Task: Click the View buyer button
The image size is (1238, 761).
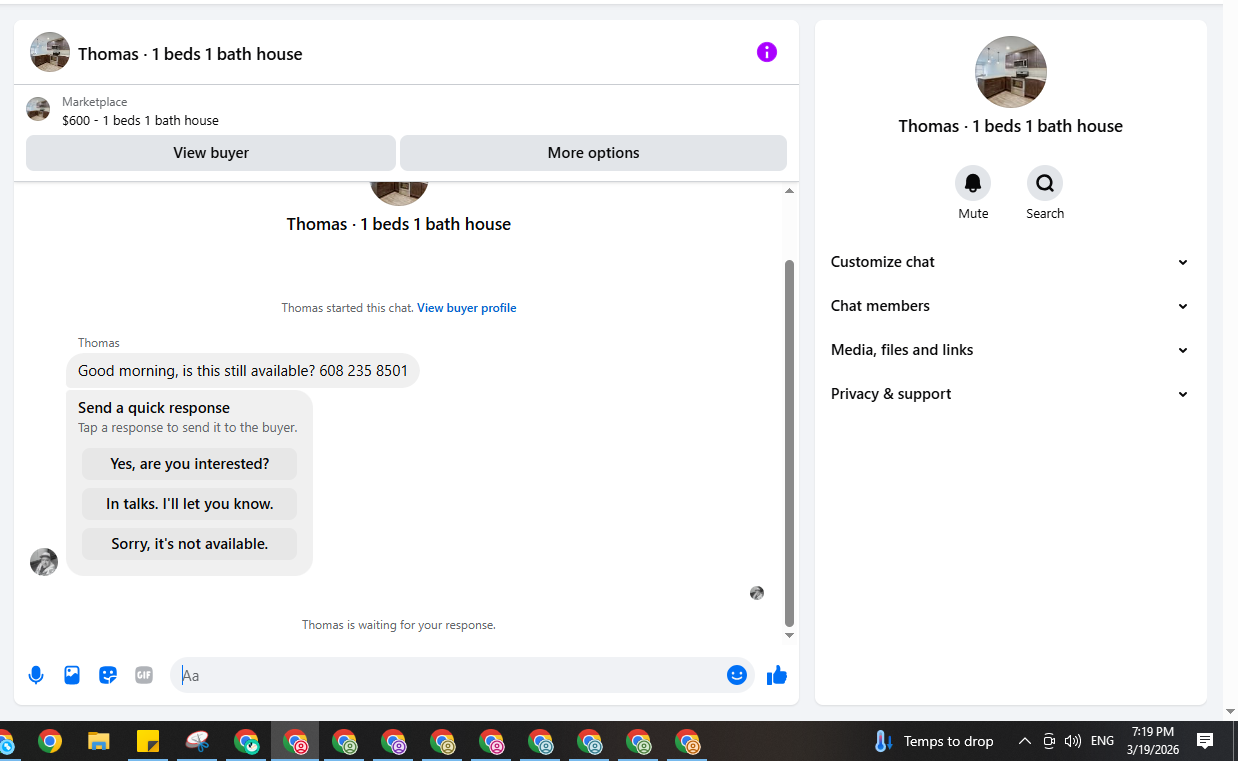Action: (211, 153)
